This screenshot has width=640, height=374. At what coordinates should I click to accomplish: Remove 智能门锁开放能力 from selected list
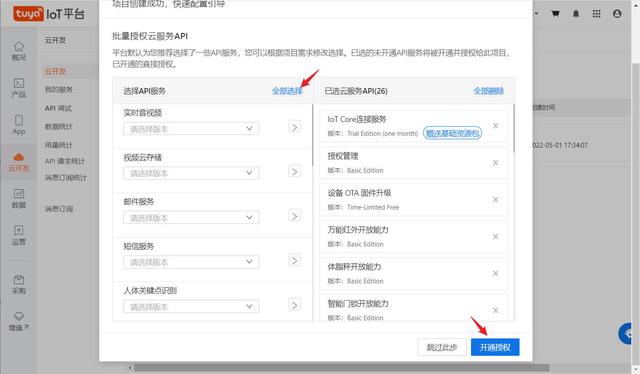pyautogui.click(x=496, y=310)
